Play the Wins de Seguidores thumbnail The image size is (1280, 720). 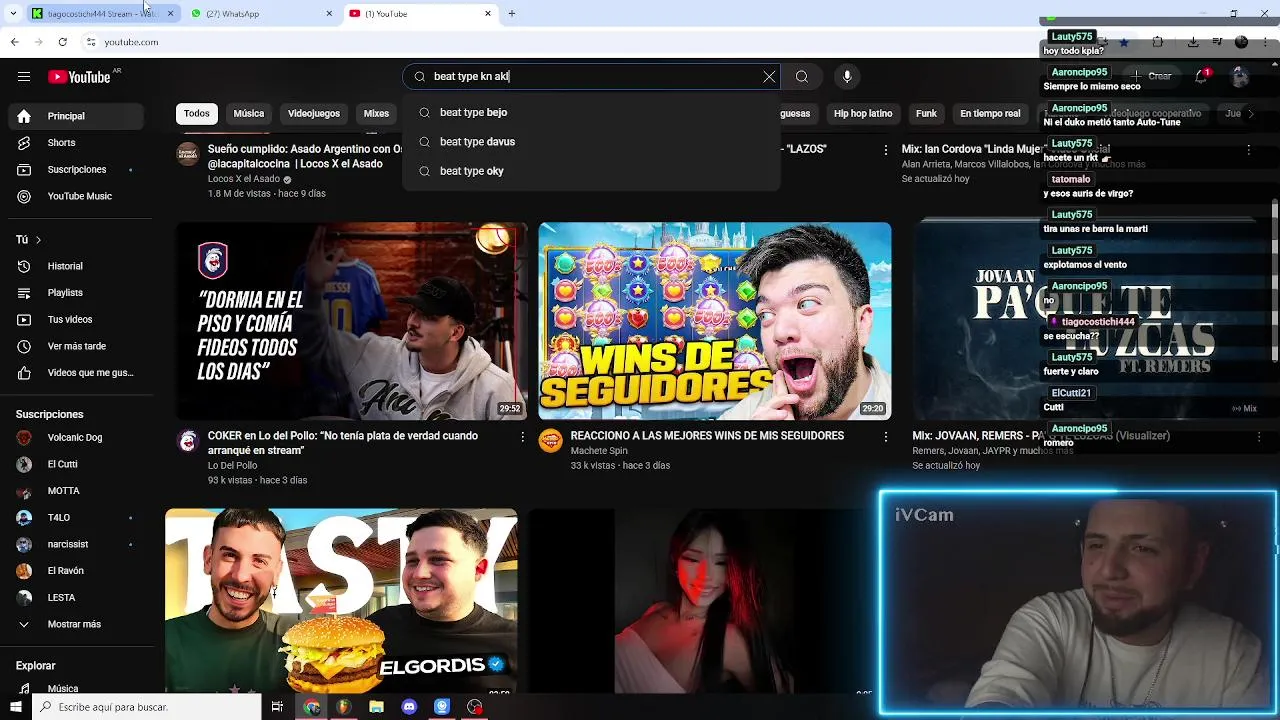(714, 321)
